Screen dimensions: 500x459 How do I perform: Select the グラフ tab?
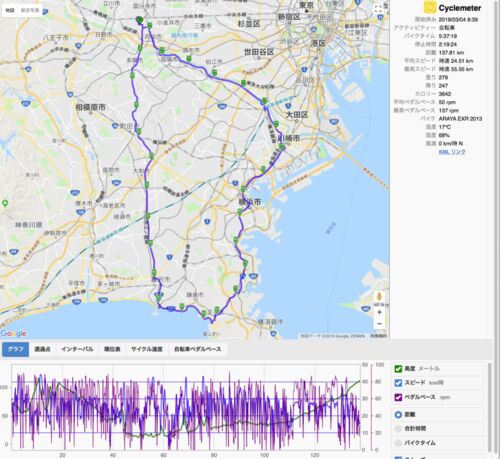pos(15,349)
